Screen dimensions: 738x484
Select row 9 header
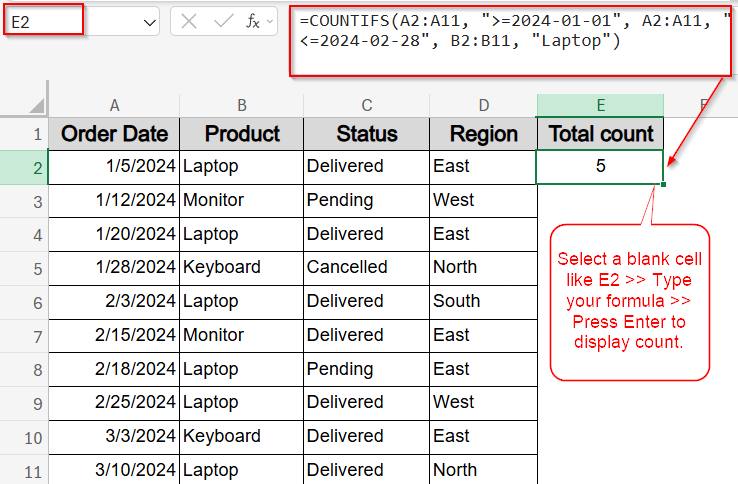click(x=24, y=404)
